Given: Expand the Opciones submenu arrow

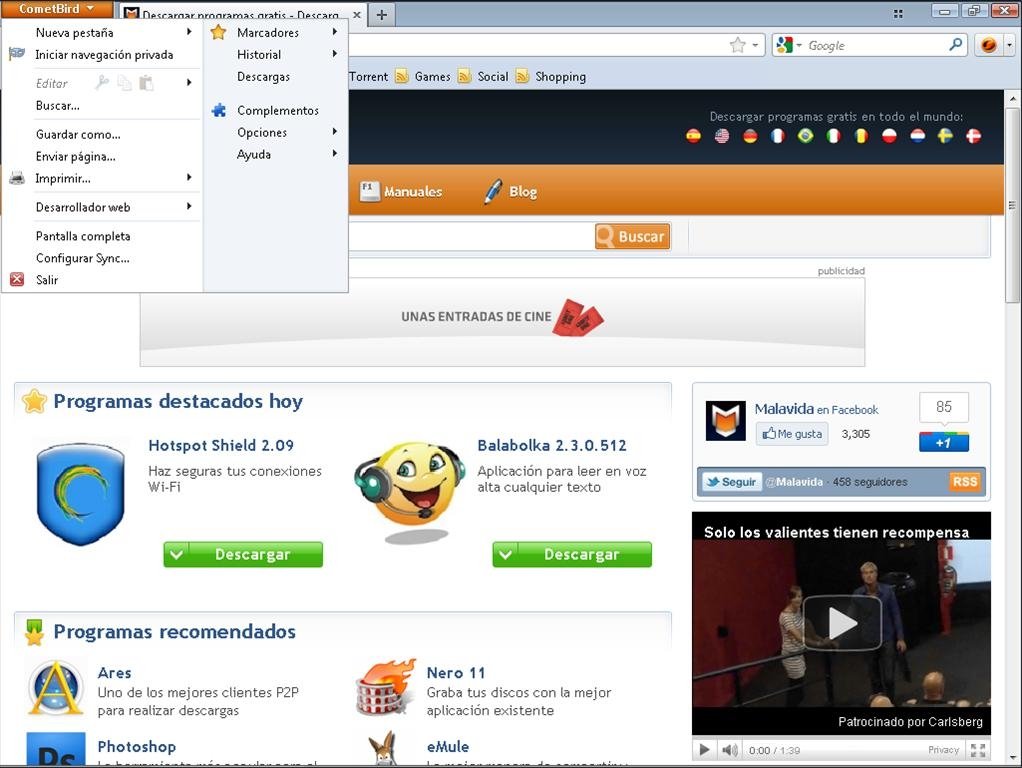Looking at the screenshot, I should 334,131.
